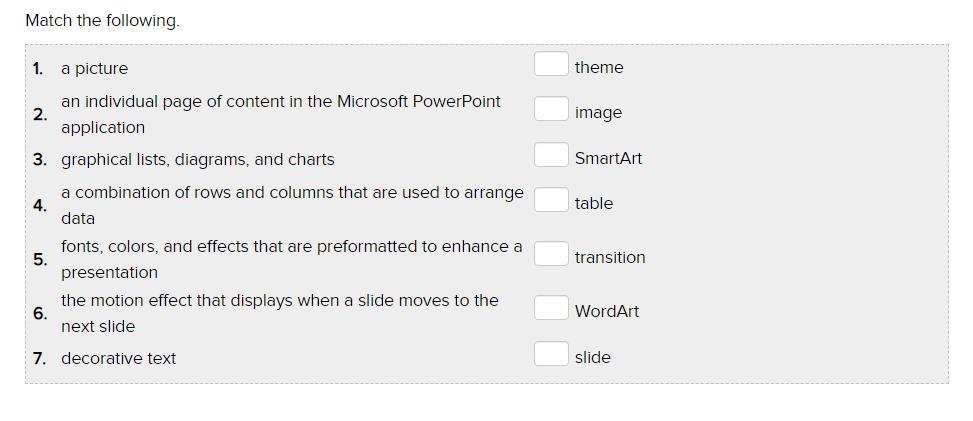Click the answer box beside theme
This screenshot has height=421, width=973.
point(550,64)
